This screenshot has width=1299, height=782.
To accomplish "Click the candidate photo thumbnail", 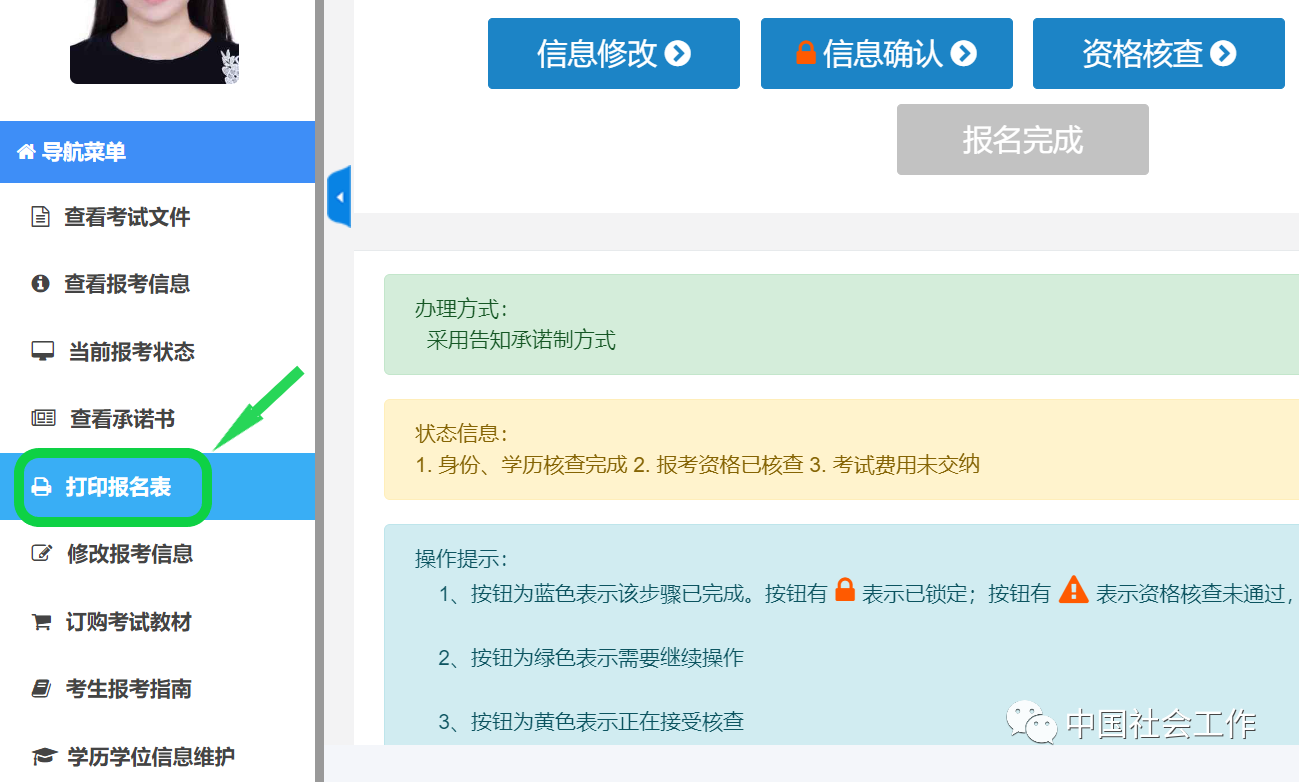I will (154, 40).
